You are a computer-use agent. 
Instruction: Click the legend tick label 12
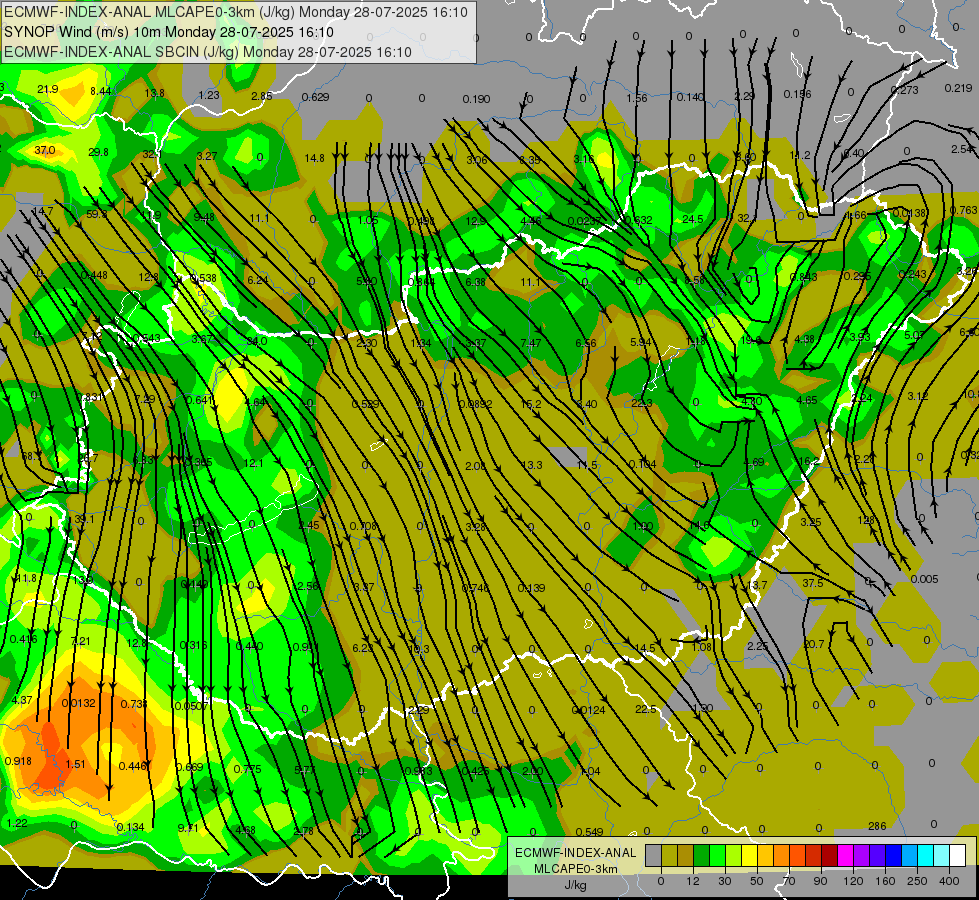point(693,881)
